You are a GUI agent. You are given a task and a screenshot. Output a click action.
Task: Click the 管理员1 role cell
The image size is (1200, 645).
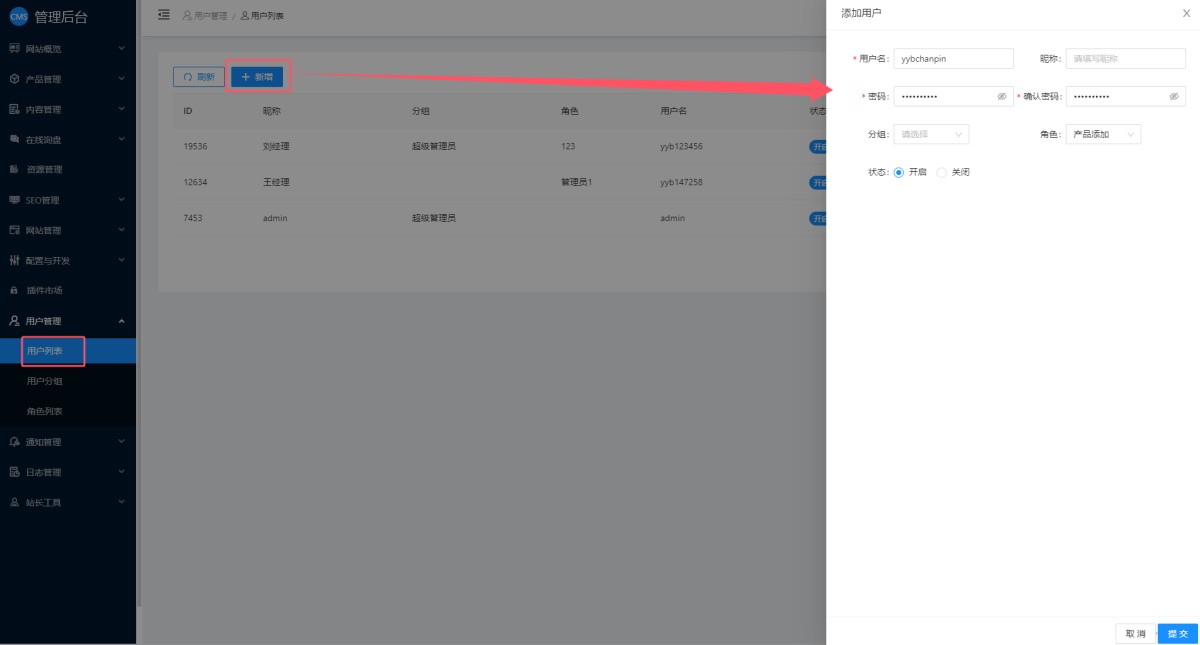[577, 182]
